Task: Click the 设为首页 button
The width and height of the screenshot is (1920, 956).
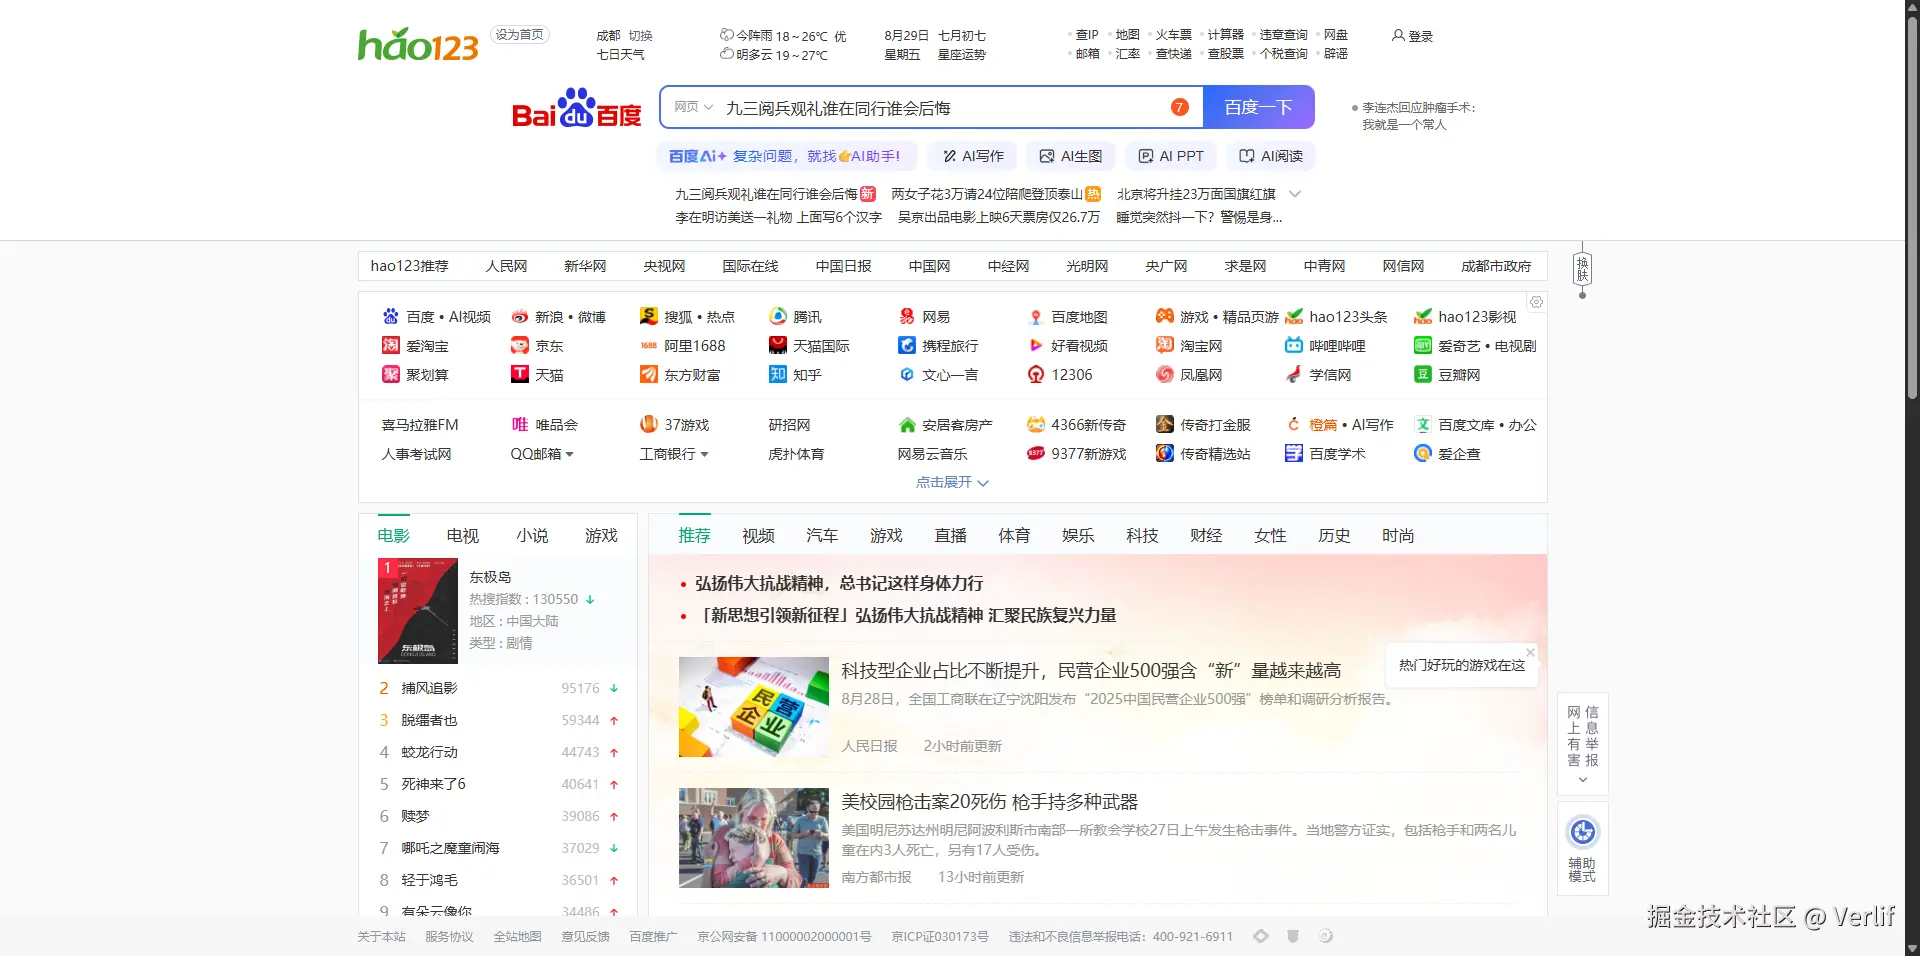Action: pos(520,35)
